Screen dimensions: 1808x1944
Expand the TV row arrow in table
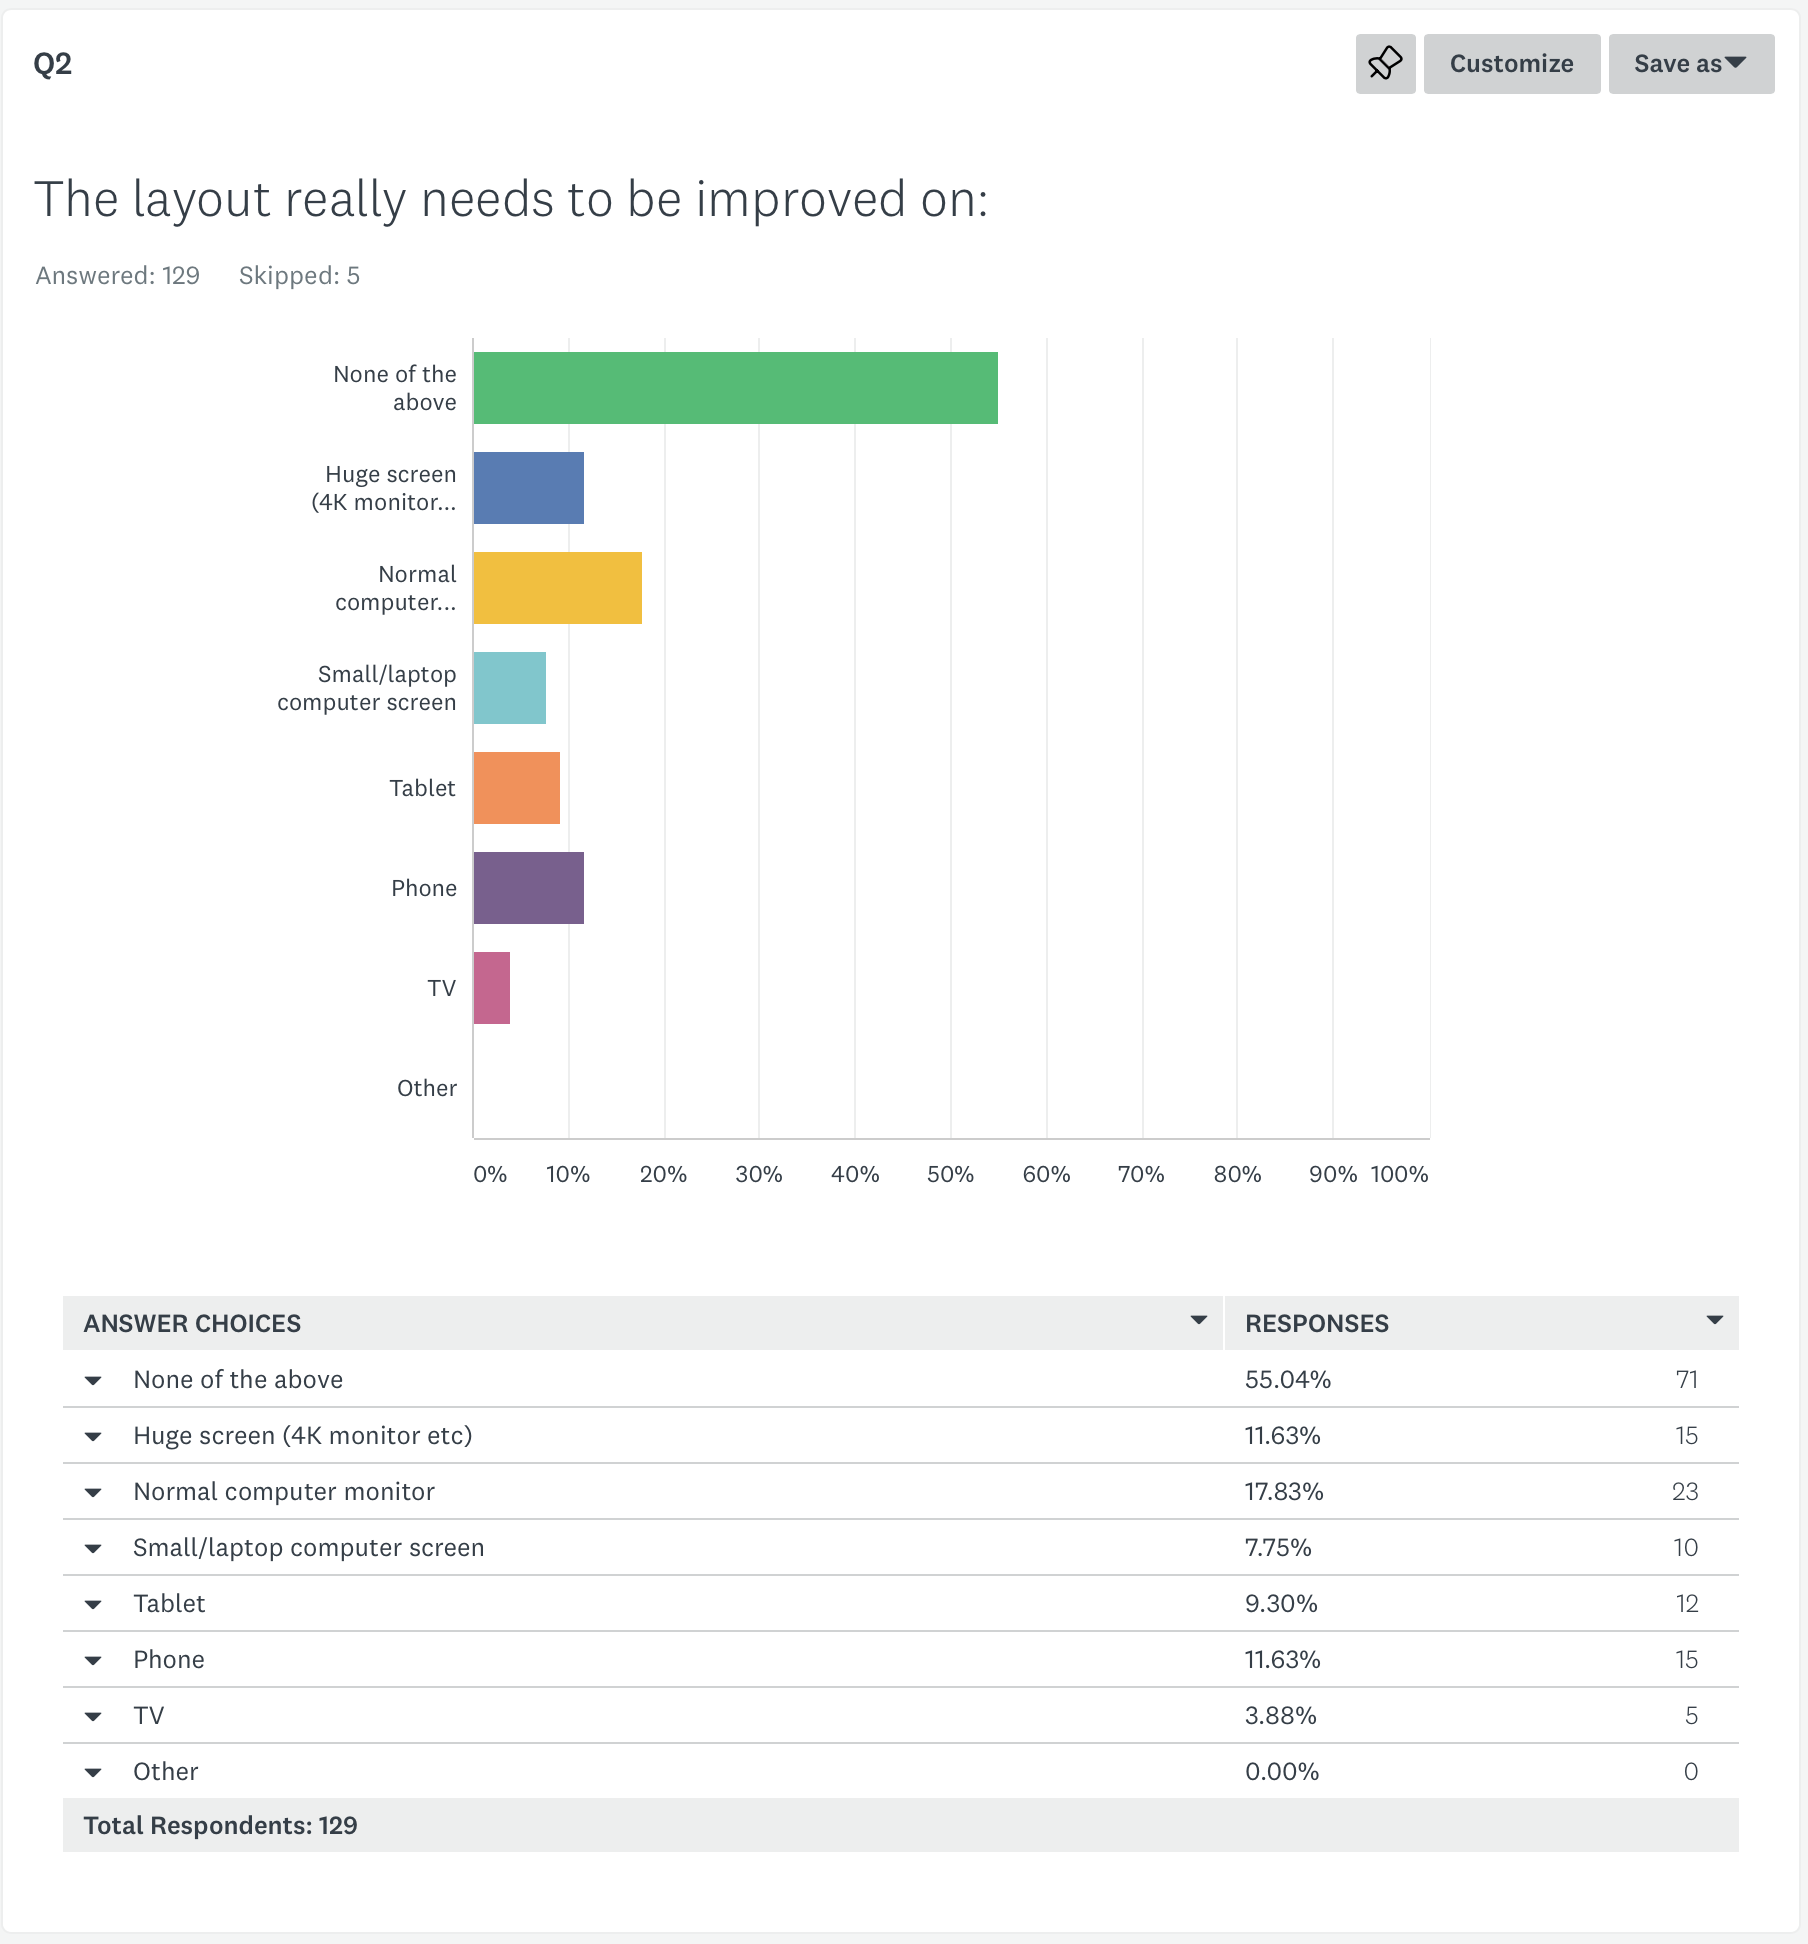[93, 1716]
